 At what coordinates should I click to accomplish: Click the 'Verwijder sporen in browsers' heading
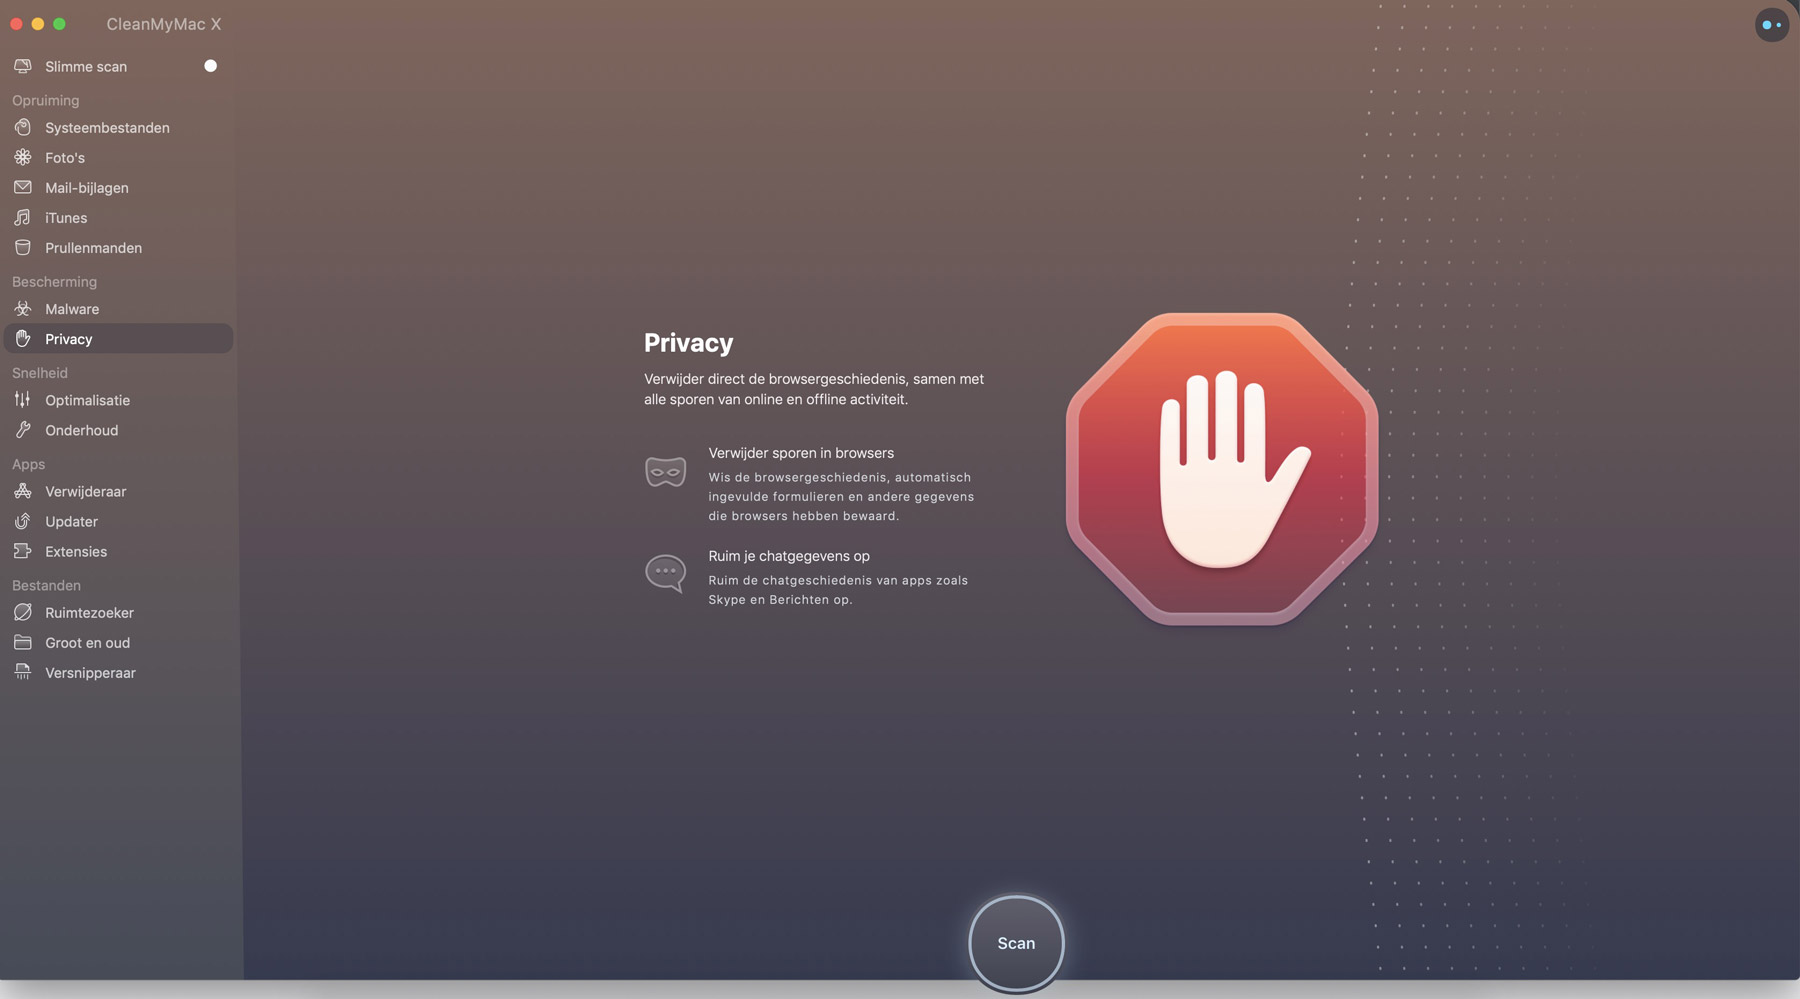(801, 453)
